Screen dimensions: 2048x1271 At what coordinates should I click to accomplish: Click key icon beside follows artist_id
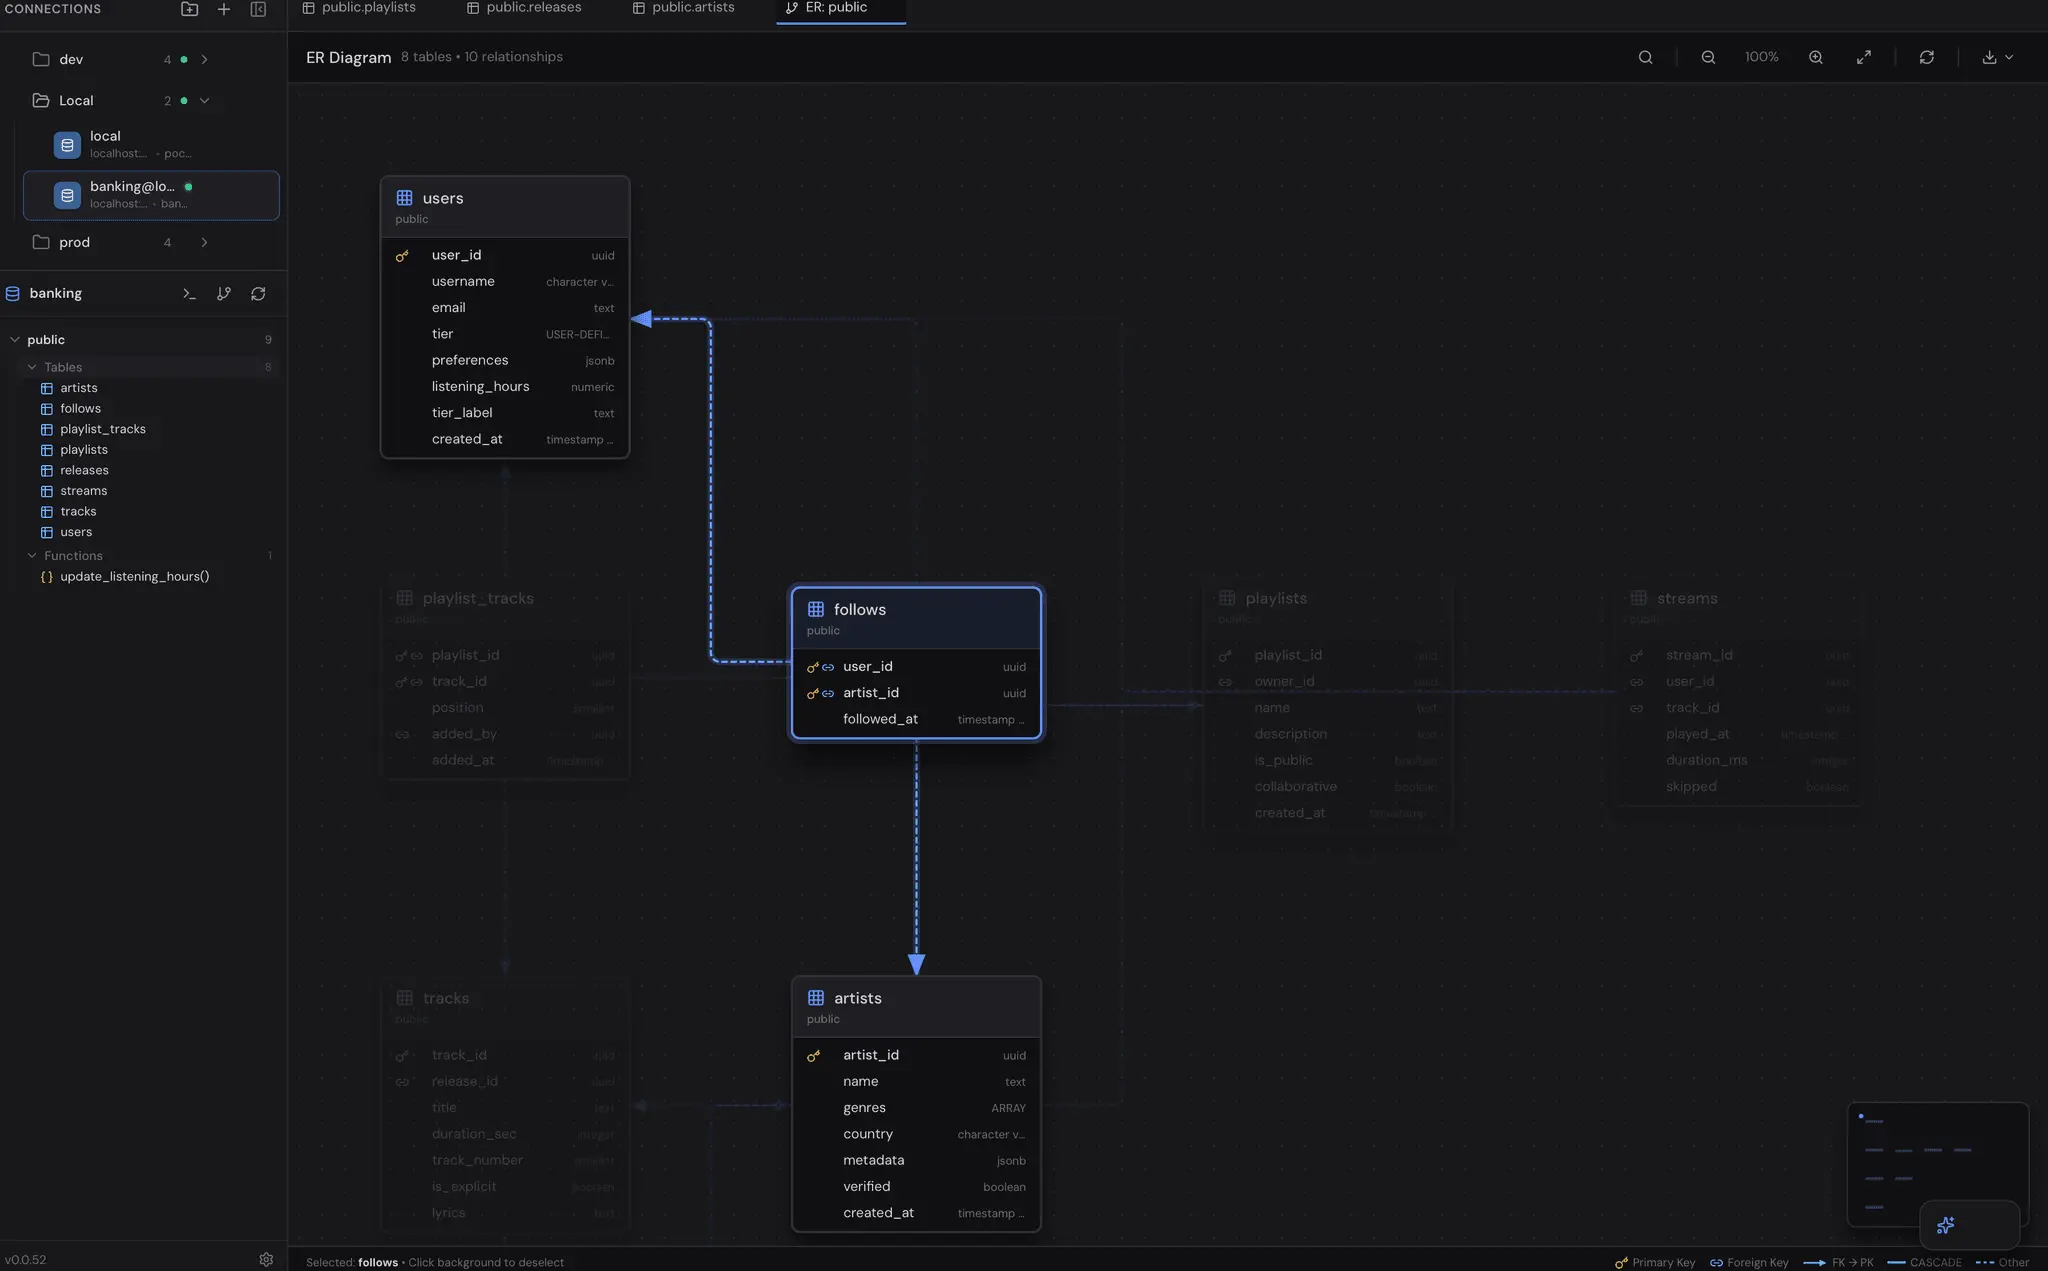[x=813, y=693]
